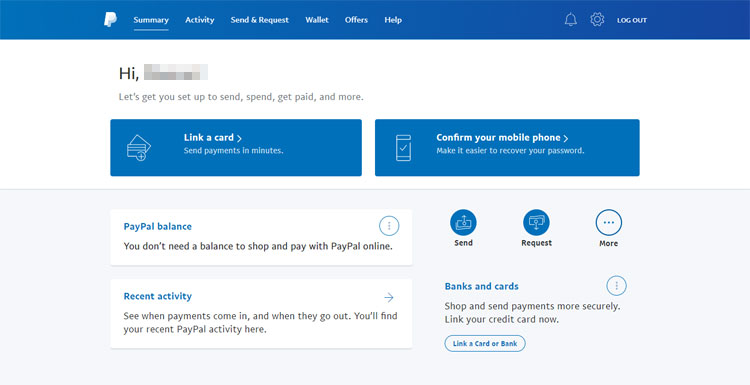Image resolution: width=750 pixels, height=385 pixels.
Task: Open the notifications bell icon
Action: pyautogui.click(x=571, y=20)
